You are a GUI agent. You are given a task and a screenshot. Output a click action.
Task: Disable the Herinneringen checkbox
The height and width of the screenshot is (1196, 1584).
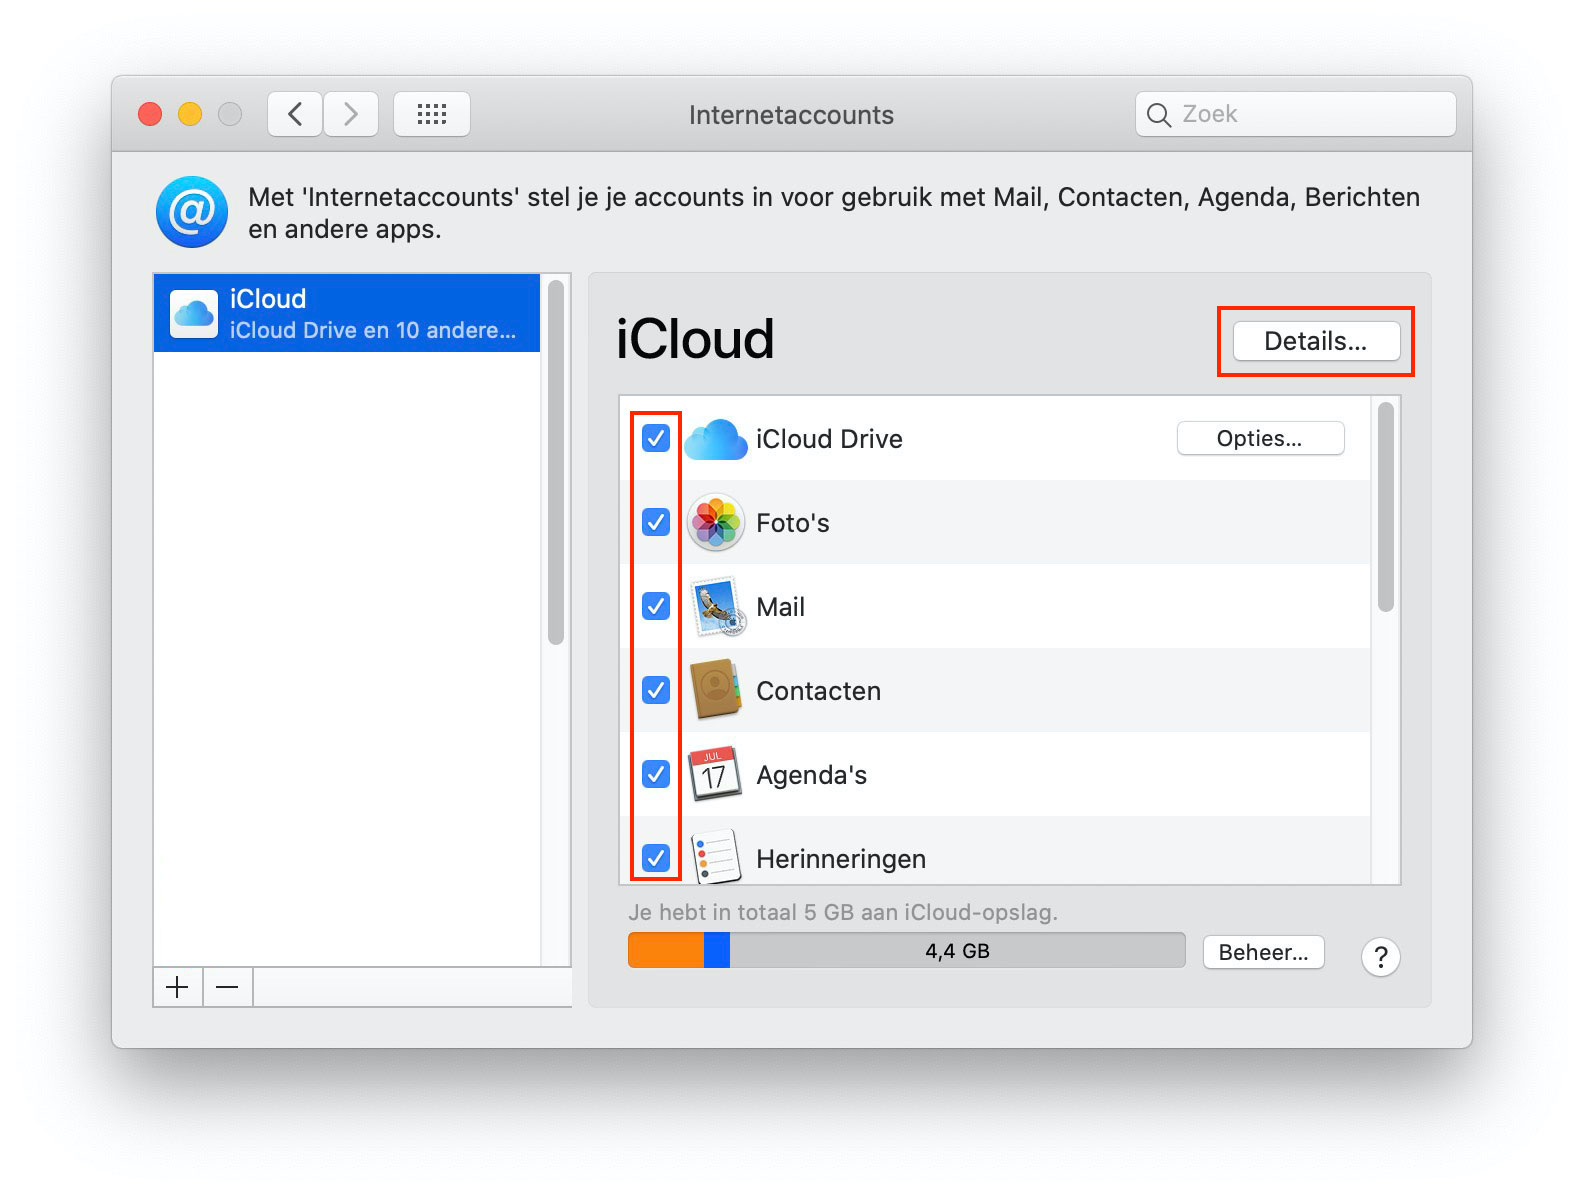(x=656, y=858)
